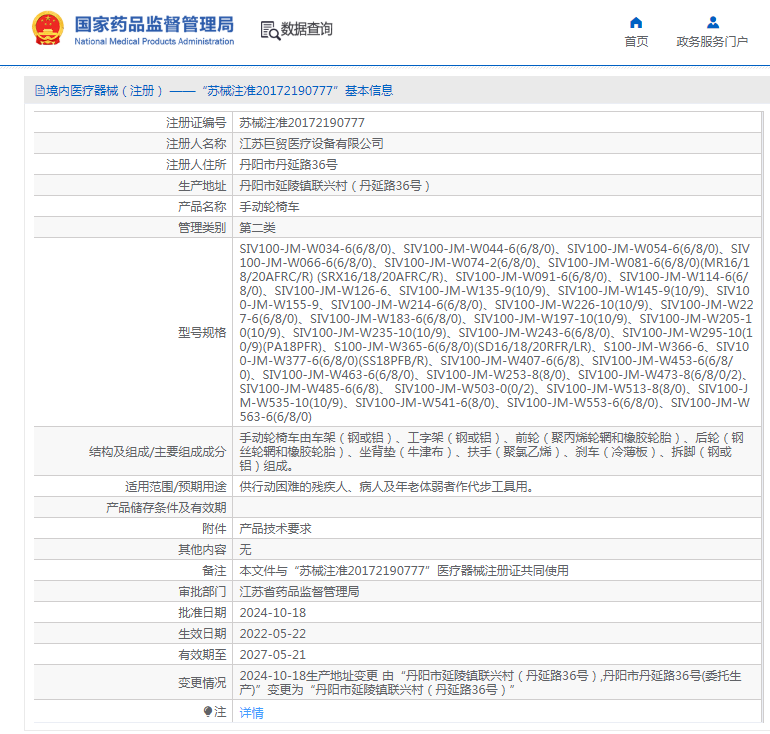This screenshot has width=770, height=734.
Task: Click the 产品储存条件及有效期 label
Action: click(x=166, y=508)
